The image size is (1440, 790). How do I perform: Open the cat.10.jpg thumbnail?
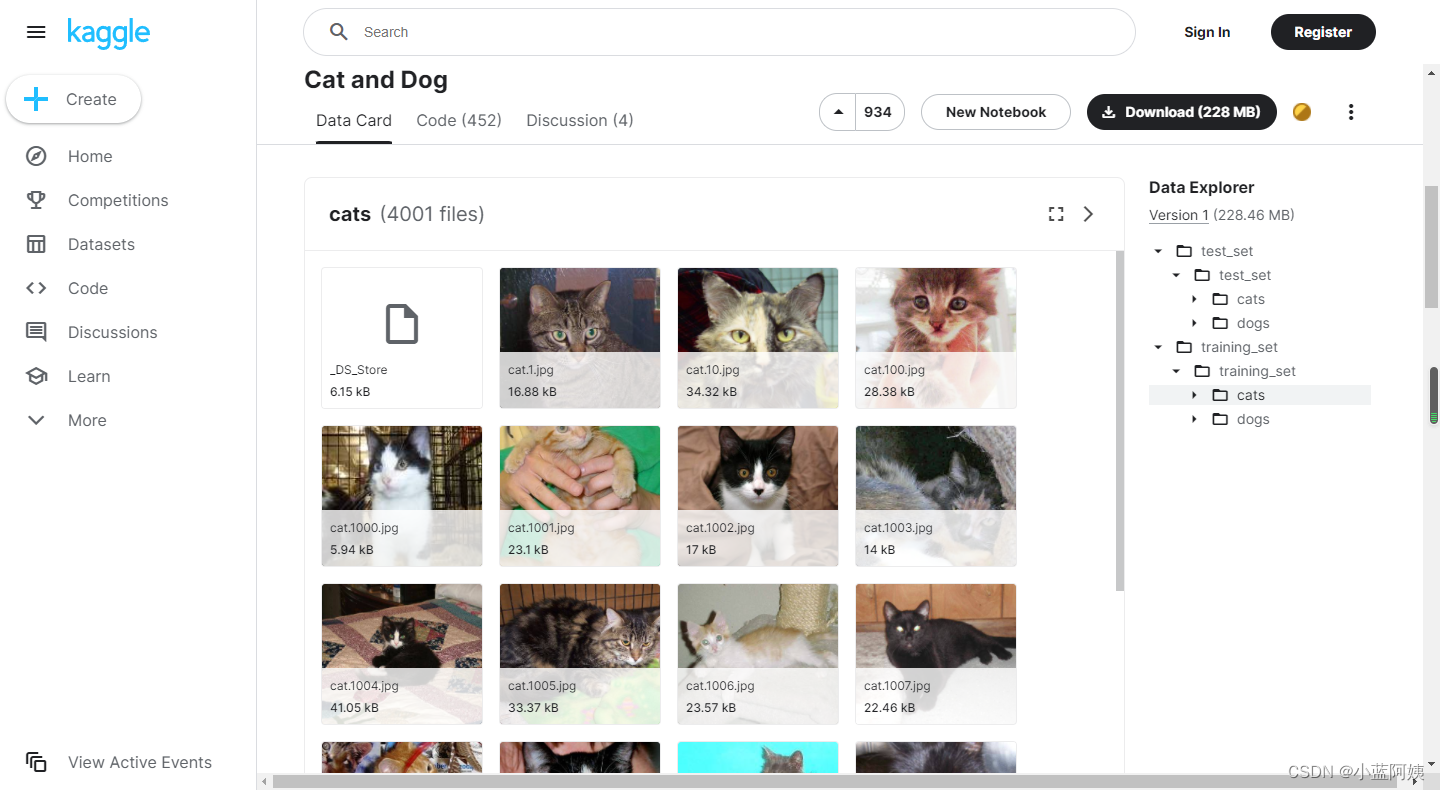758,338
